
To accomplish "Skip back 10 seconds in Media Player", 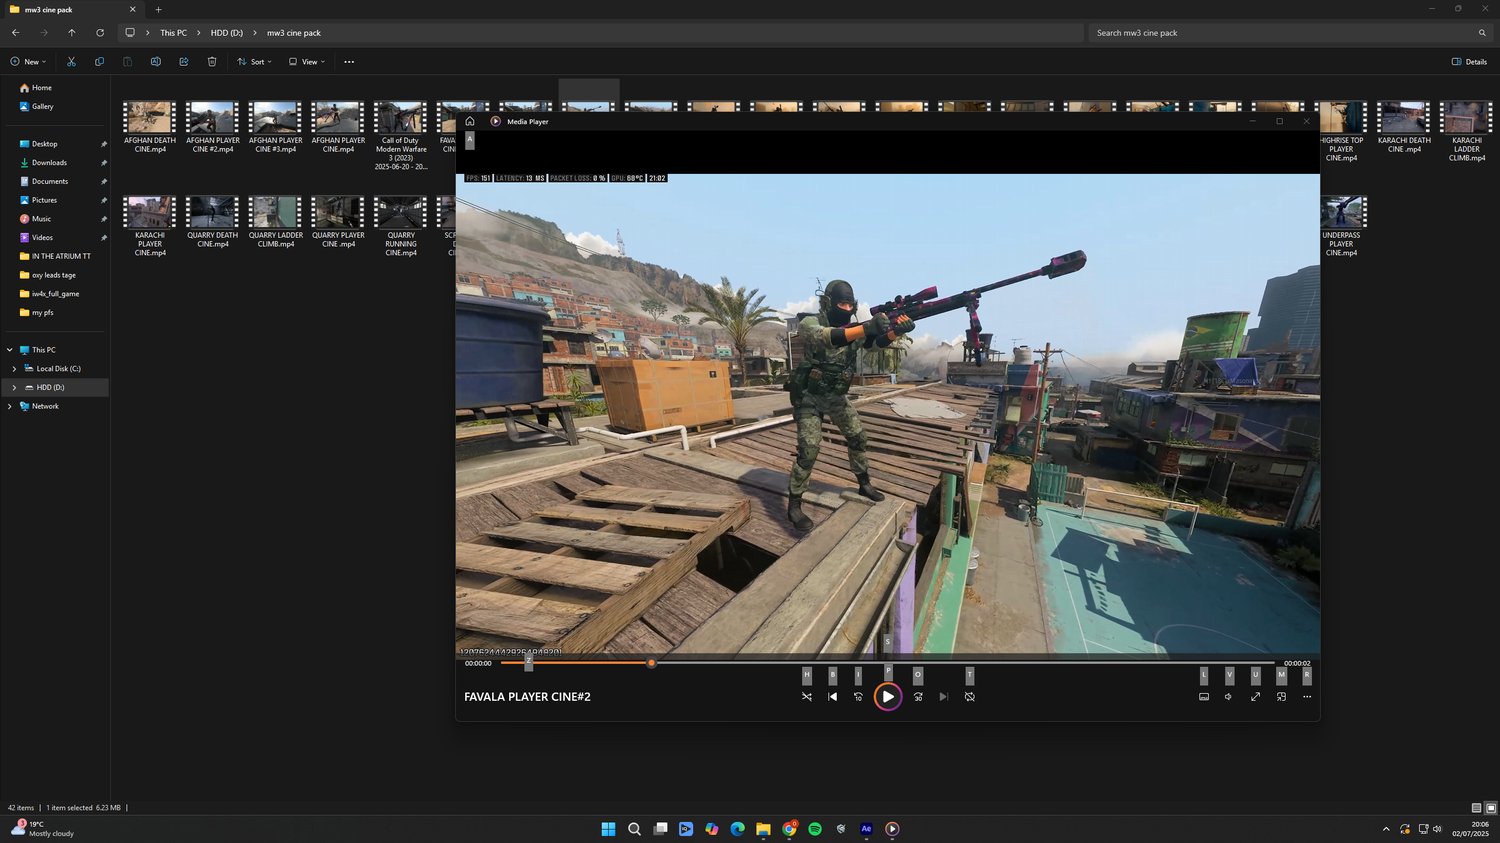I will click(x=858, y=697).
